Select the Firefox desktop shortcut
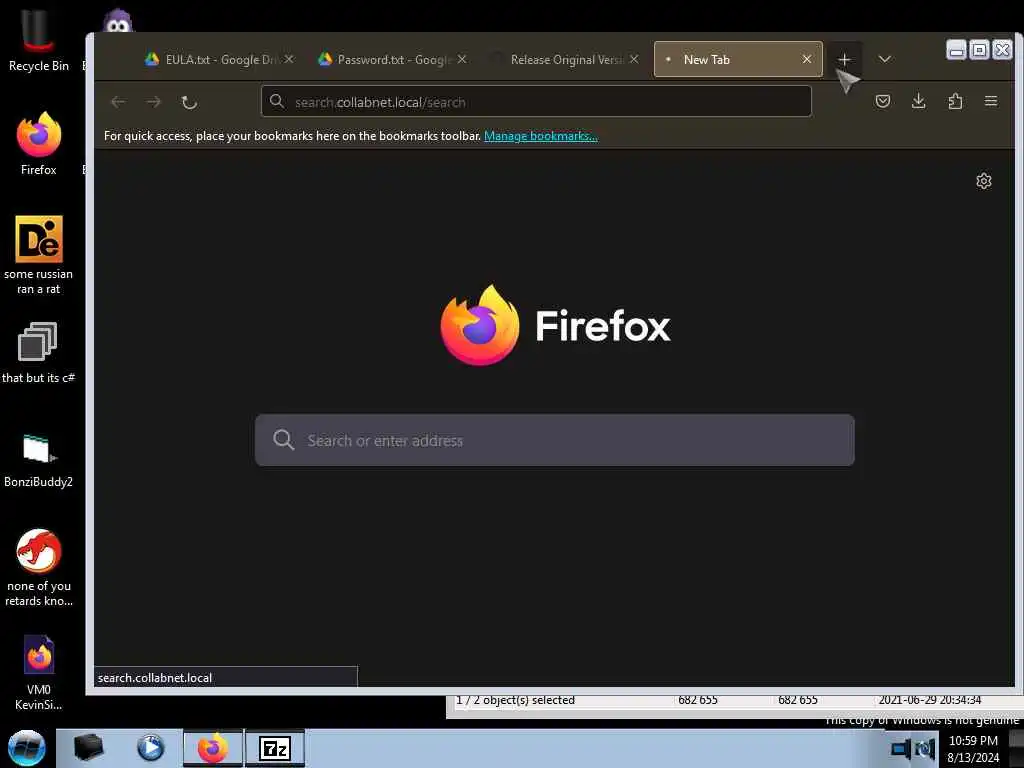The height and width of the screenshot is (768, 1024). [39, 144]
